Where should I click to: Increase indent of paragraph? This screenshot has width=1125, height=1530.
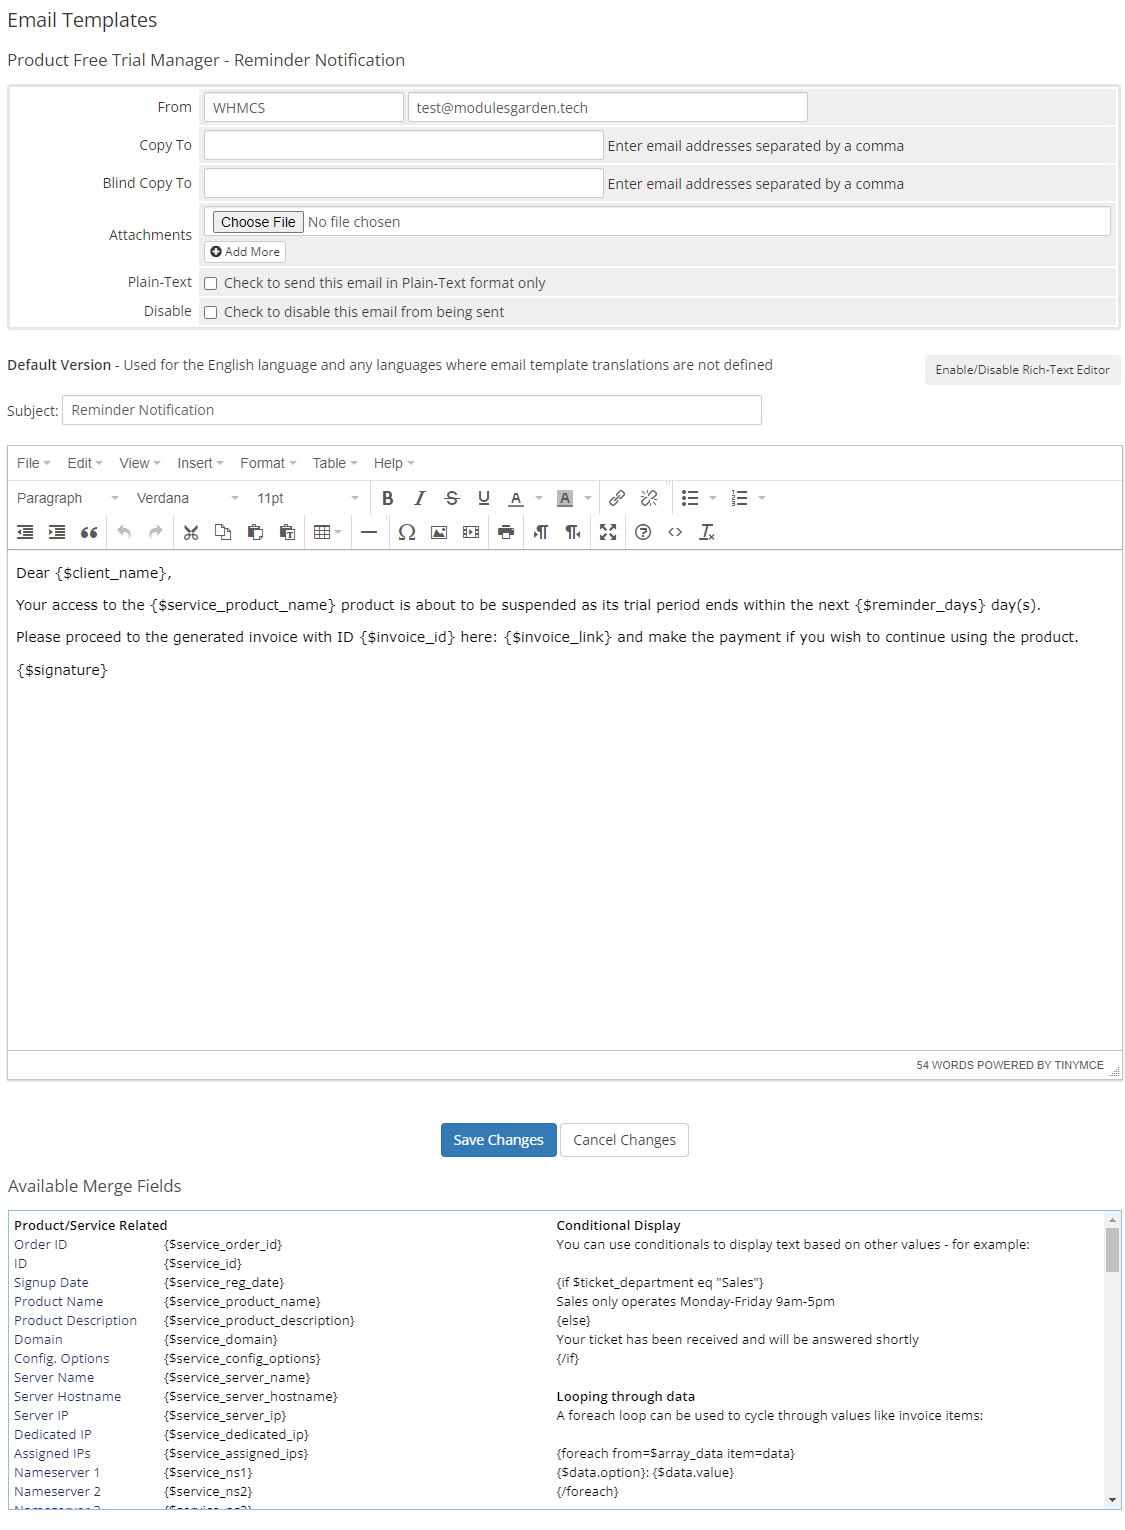pos(57,532)
